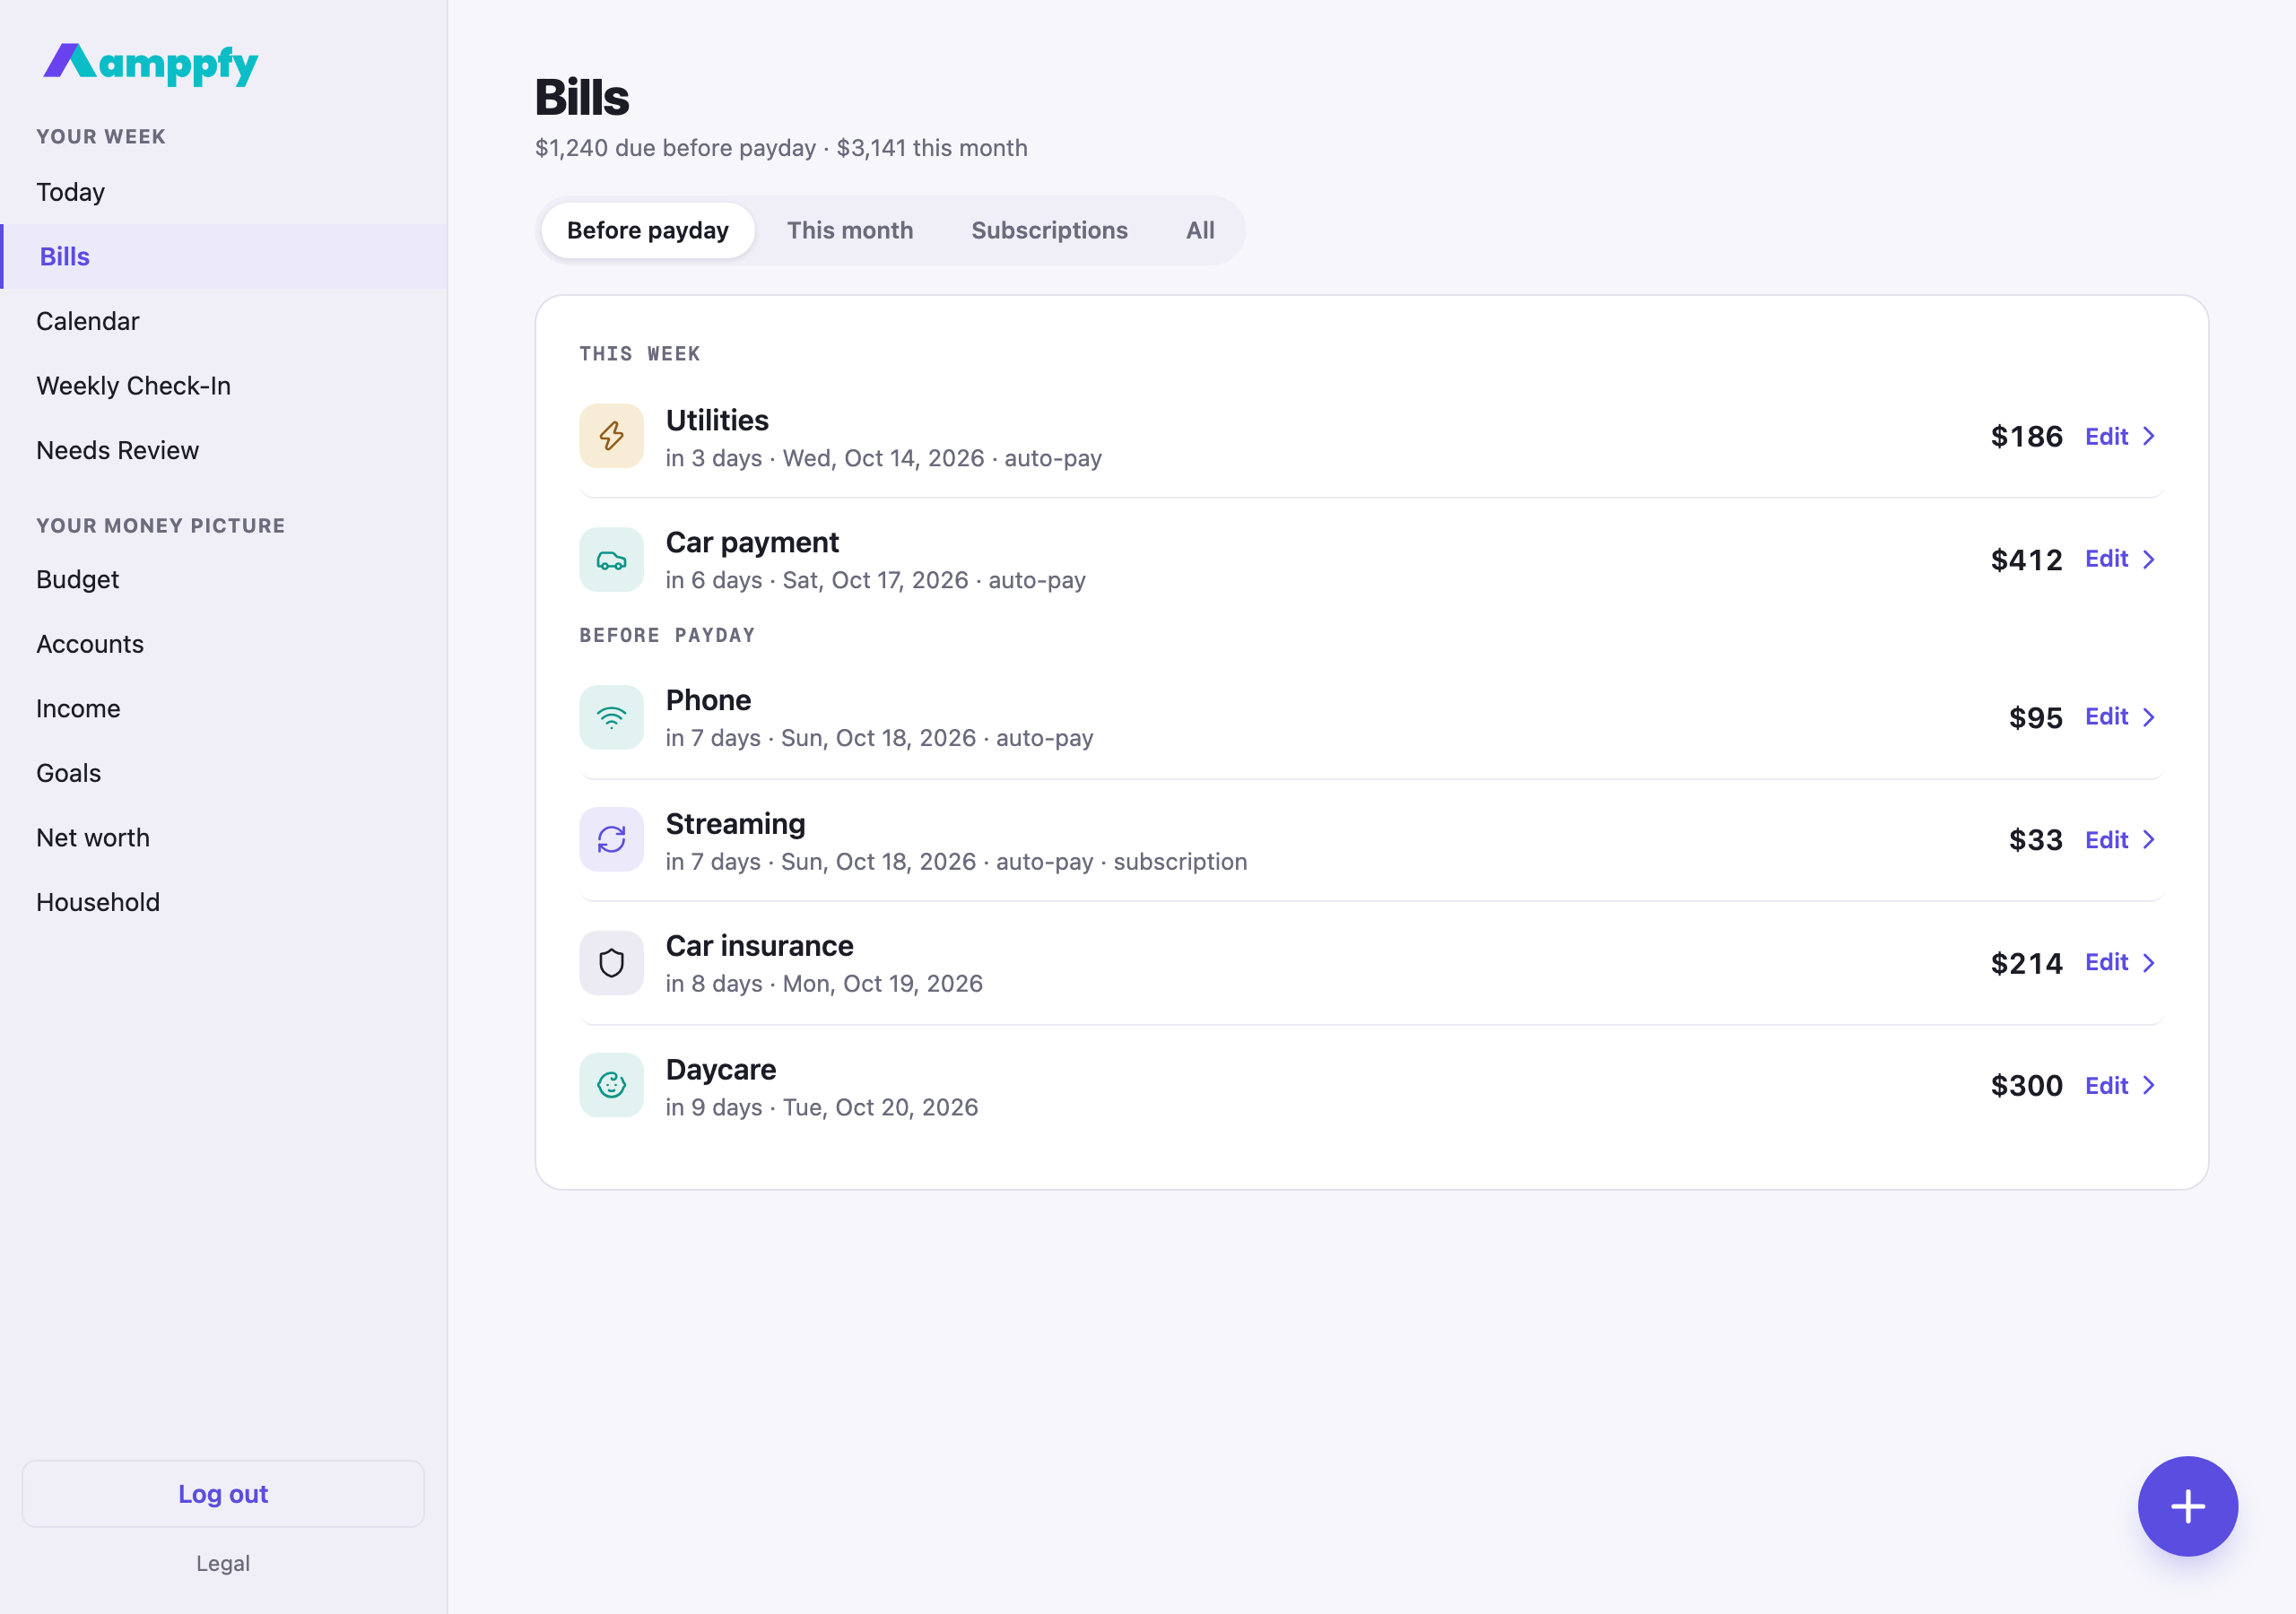The width and height of the screenshot is (2296, 1614).
Task: Open Bills in the sidebar
Action: click(224, 256)
